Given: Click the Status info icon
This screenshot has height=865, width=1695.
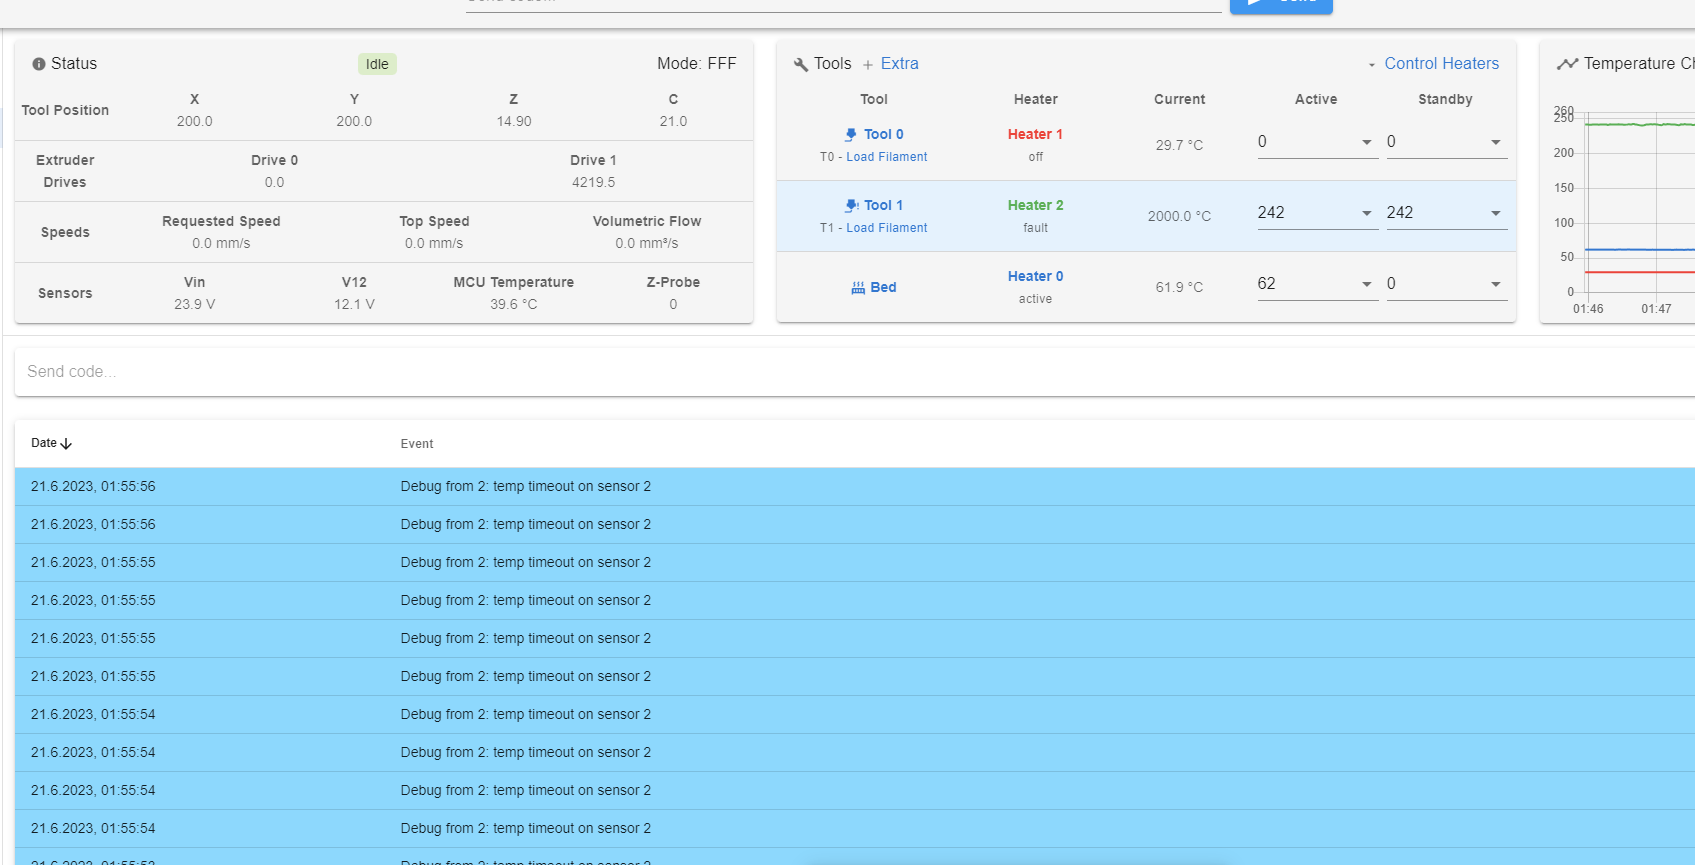Looking at the screenshot, I should (x=39, y=64).
